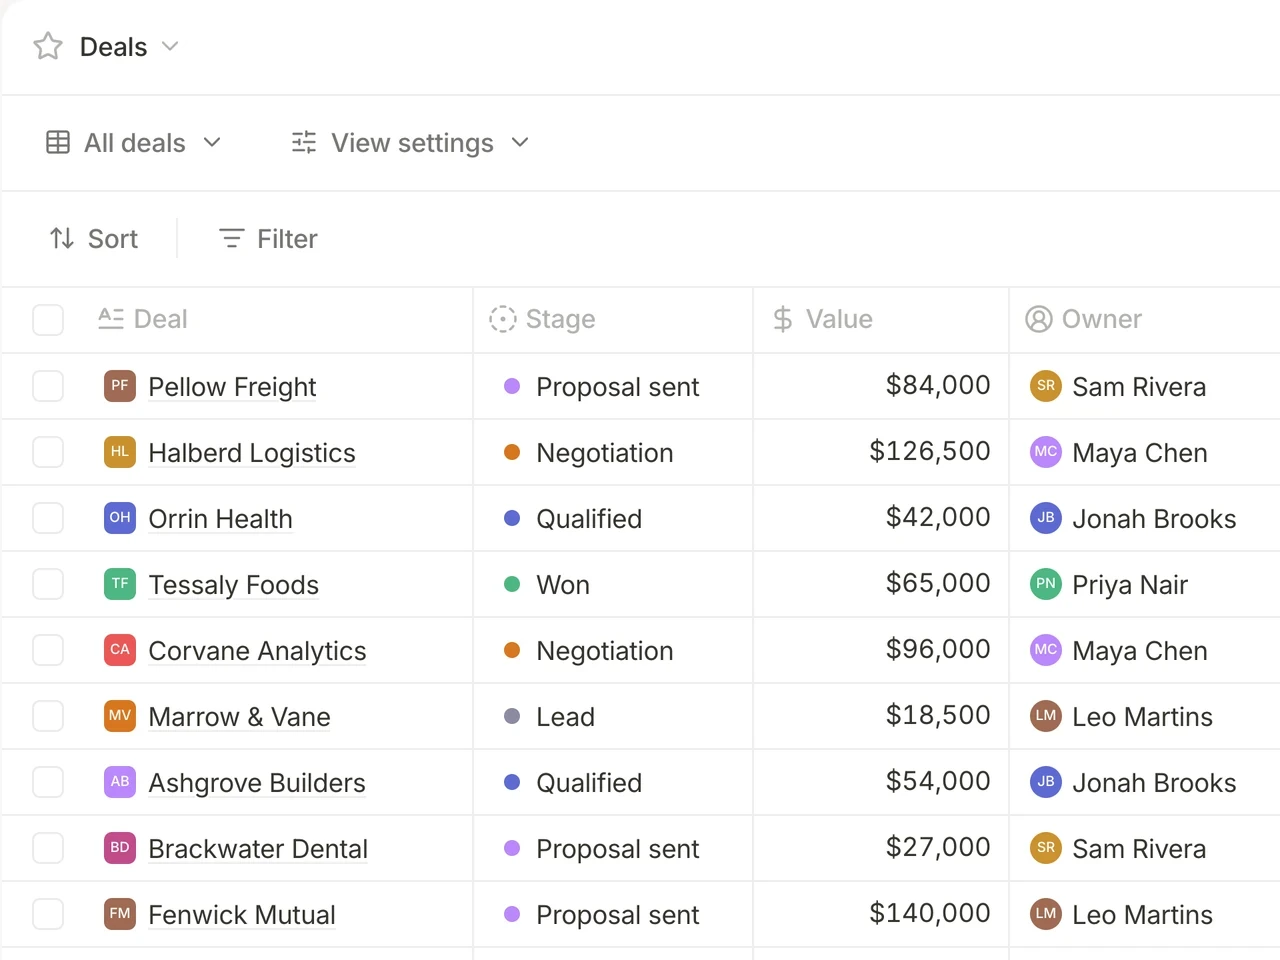Click the CA icon for Corvane Analytics
Image resolution: width=1280 pixels, height=960 pixels.
tap(120, 649)
